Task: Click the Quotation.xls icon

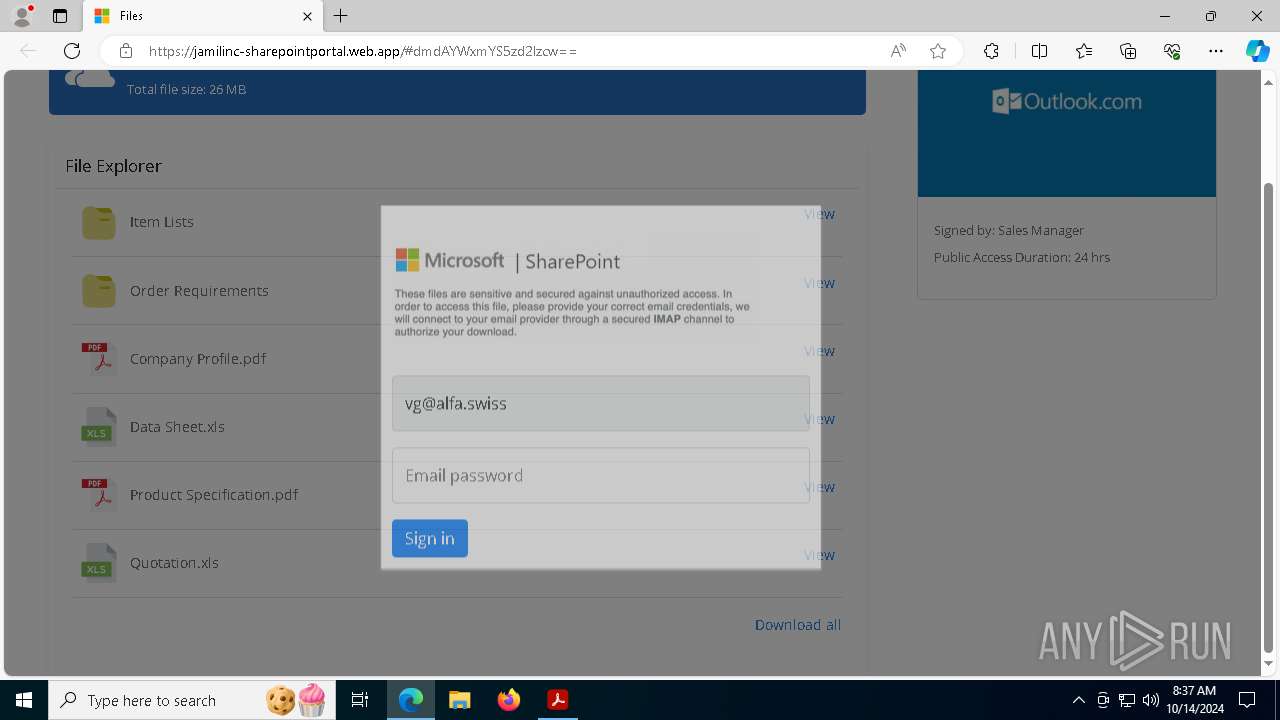Action: click(98, 562)
